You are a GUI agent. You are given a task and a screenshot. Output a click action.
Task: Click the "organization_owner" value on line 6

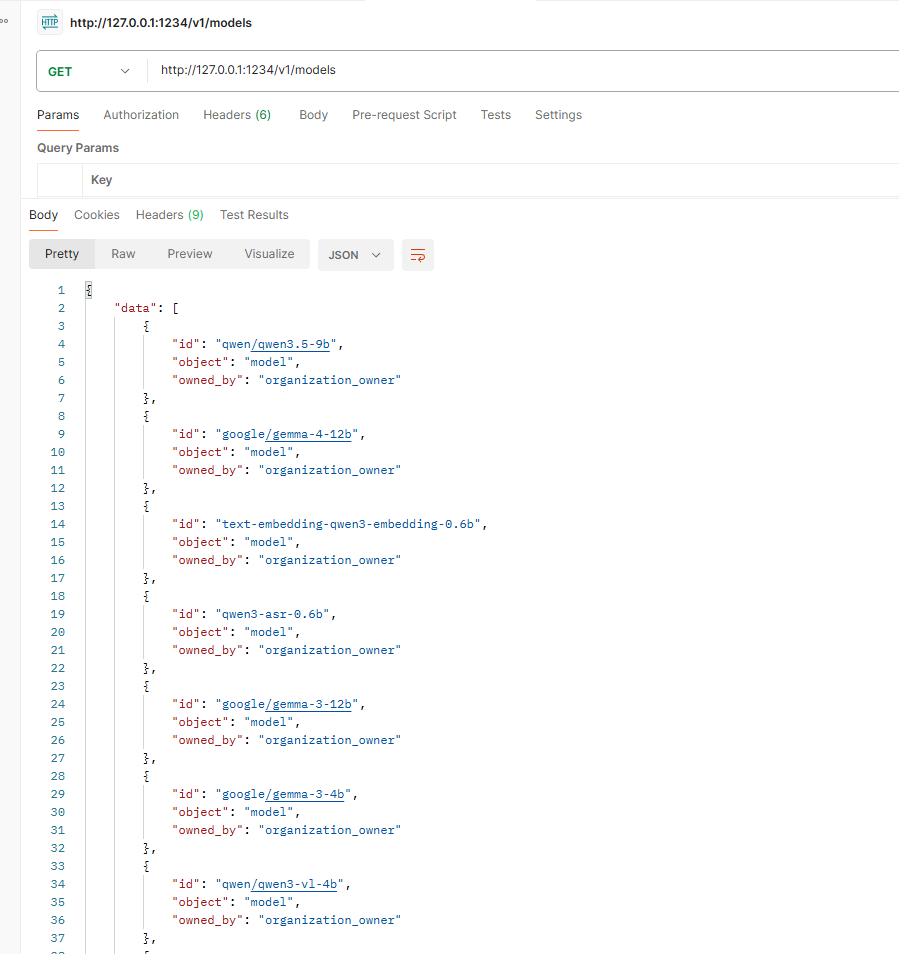pos(330,380)
